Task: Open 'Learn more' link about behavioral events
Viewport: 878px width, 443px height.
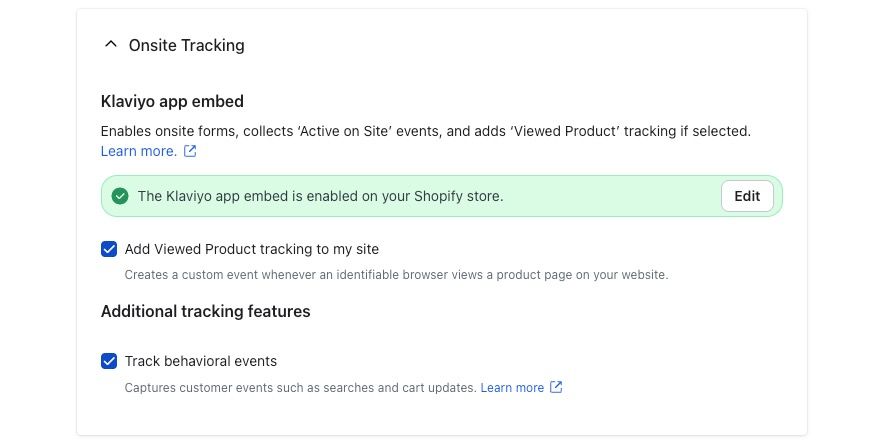Action: coord(512,388)
